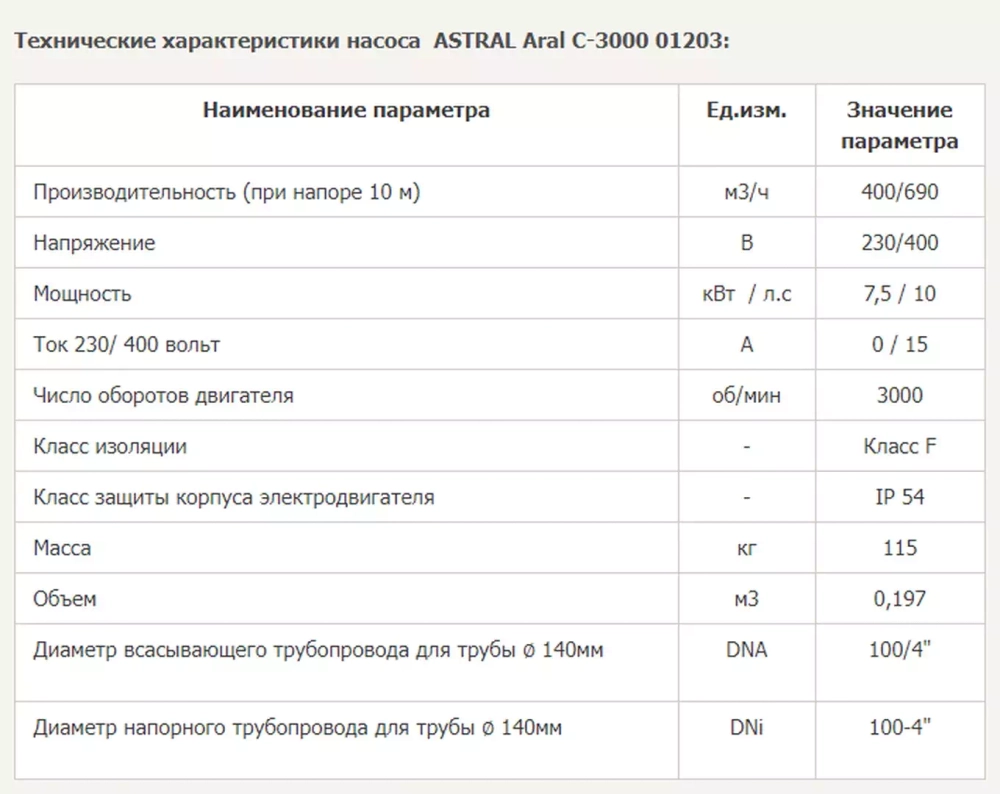Click the value '100-4"'
The height and width of the screenshot is (794, 1000).
[x=899, y=727]
